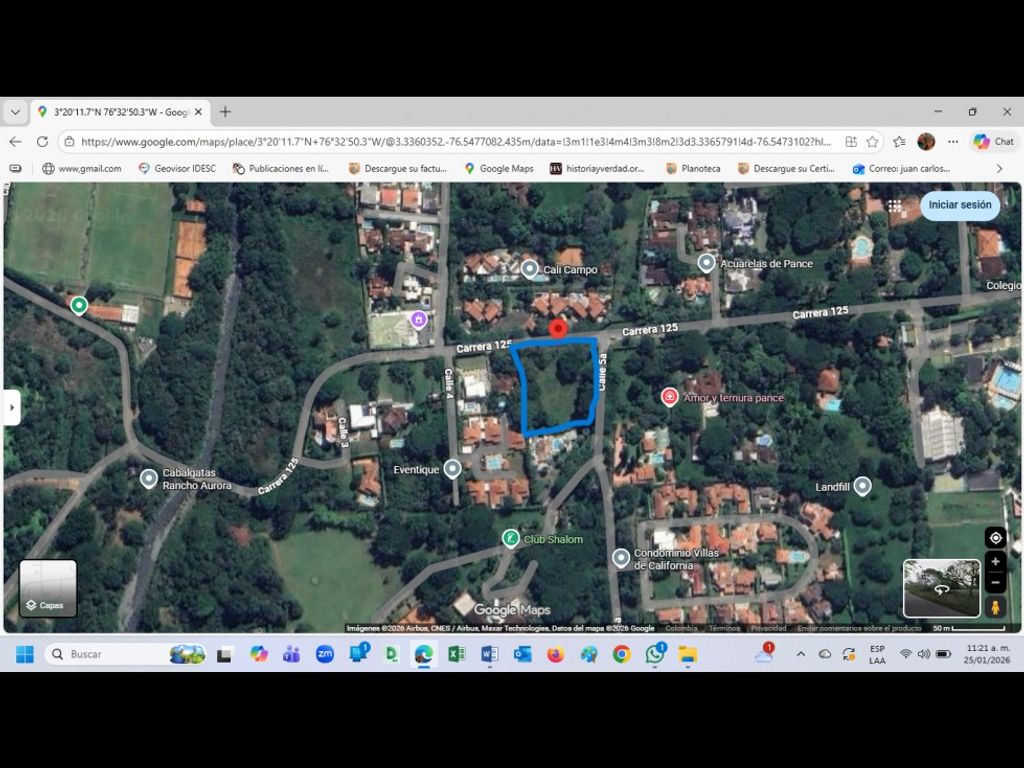Image resolution: width=1024 pixels, height=768 pixels.
Task: Zoom in with the plus button
Action: pyautogui.click(x=995, y=562)
